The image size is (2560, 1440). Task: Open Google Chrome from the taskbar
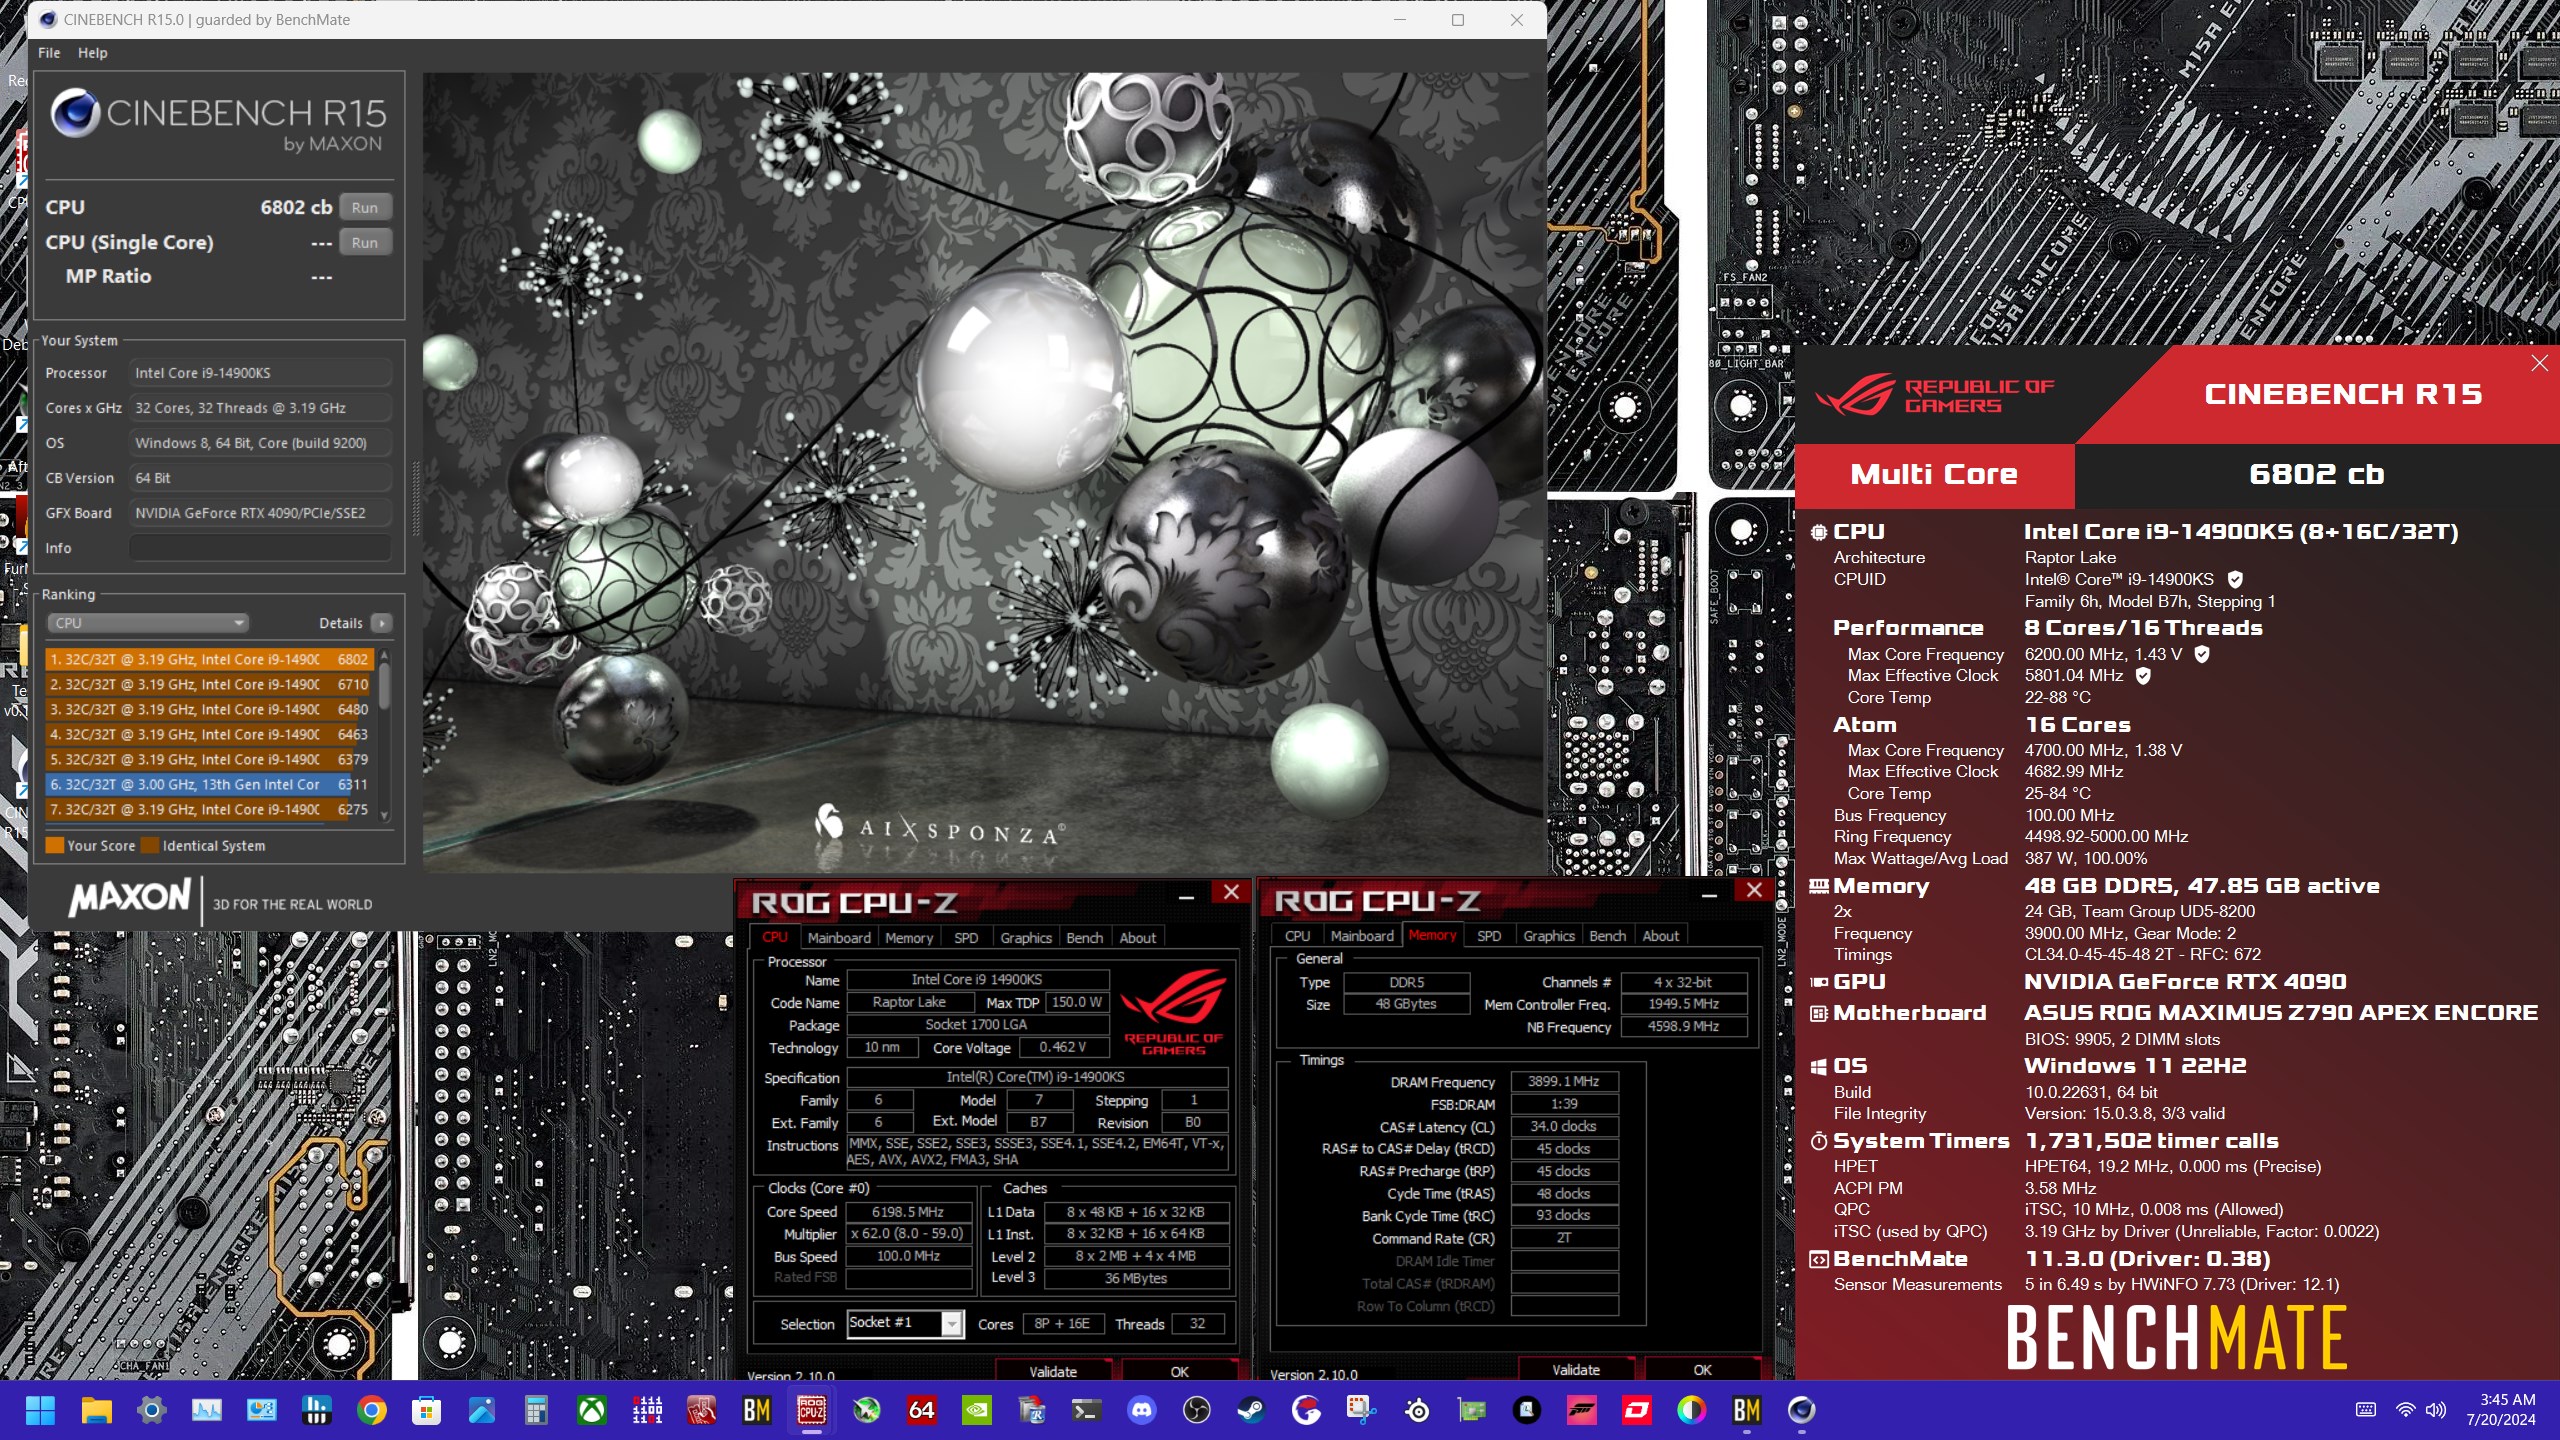[x=371, y=1410]
